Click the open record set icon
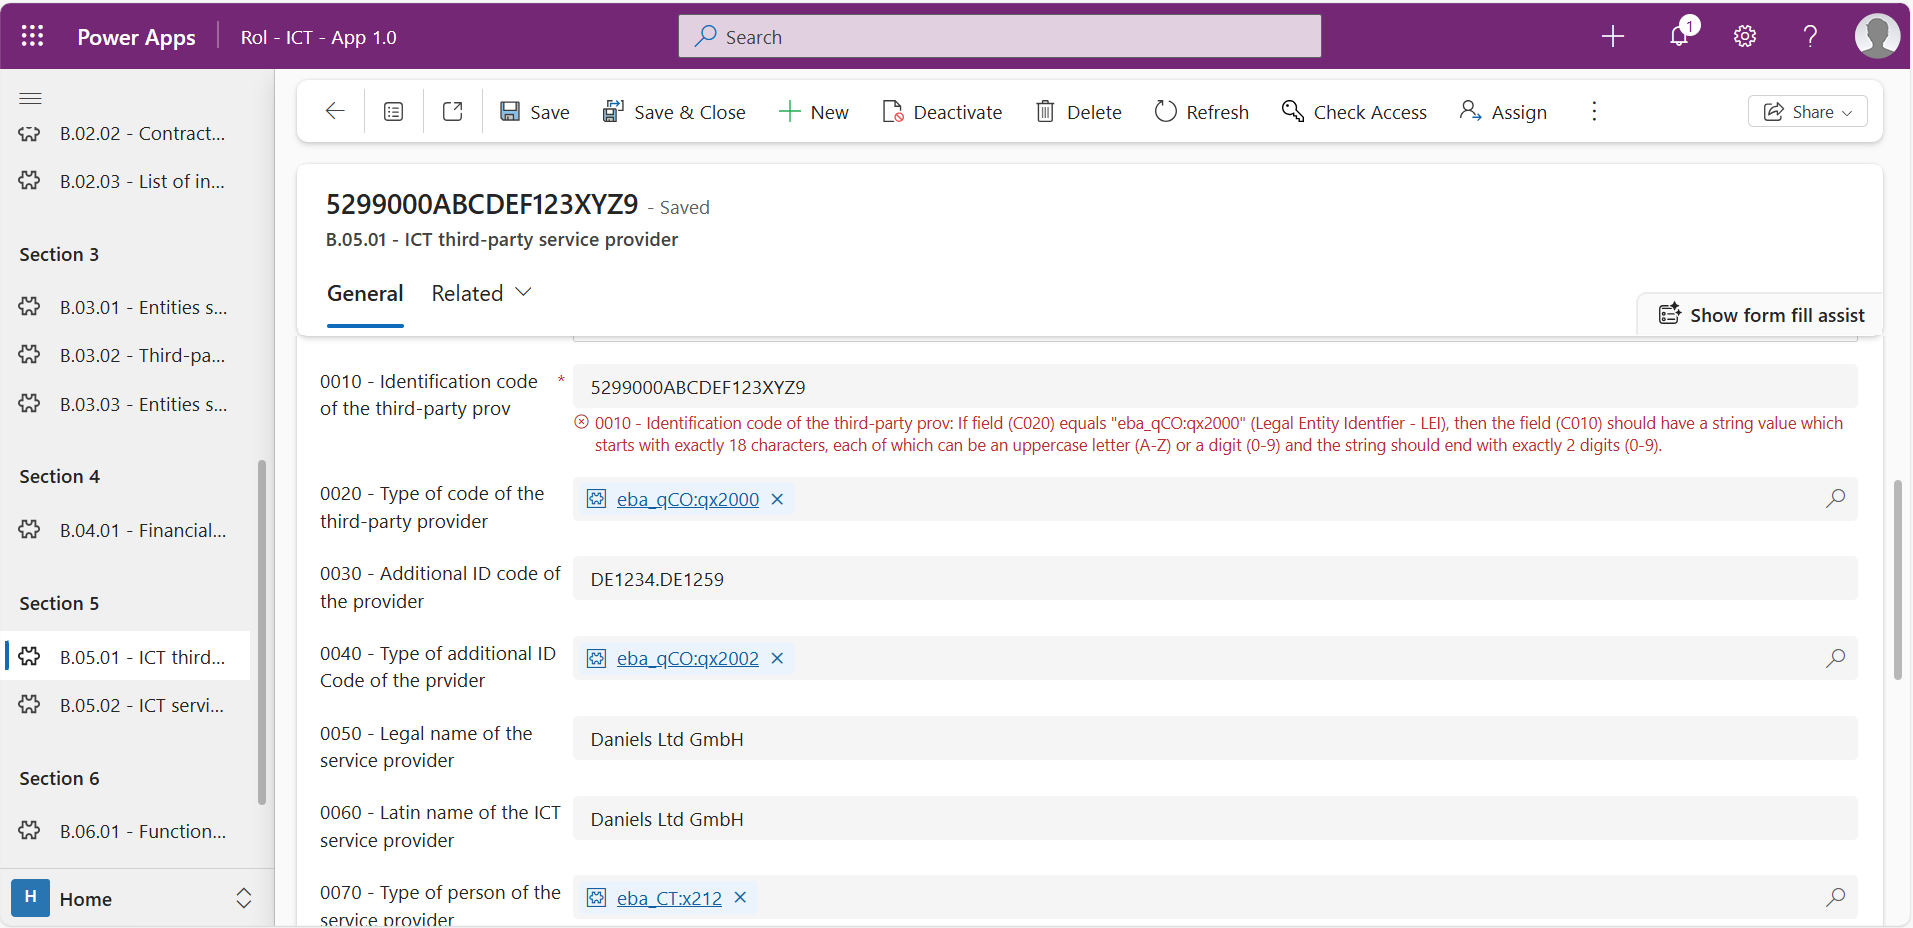 click(394, 112)
